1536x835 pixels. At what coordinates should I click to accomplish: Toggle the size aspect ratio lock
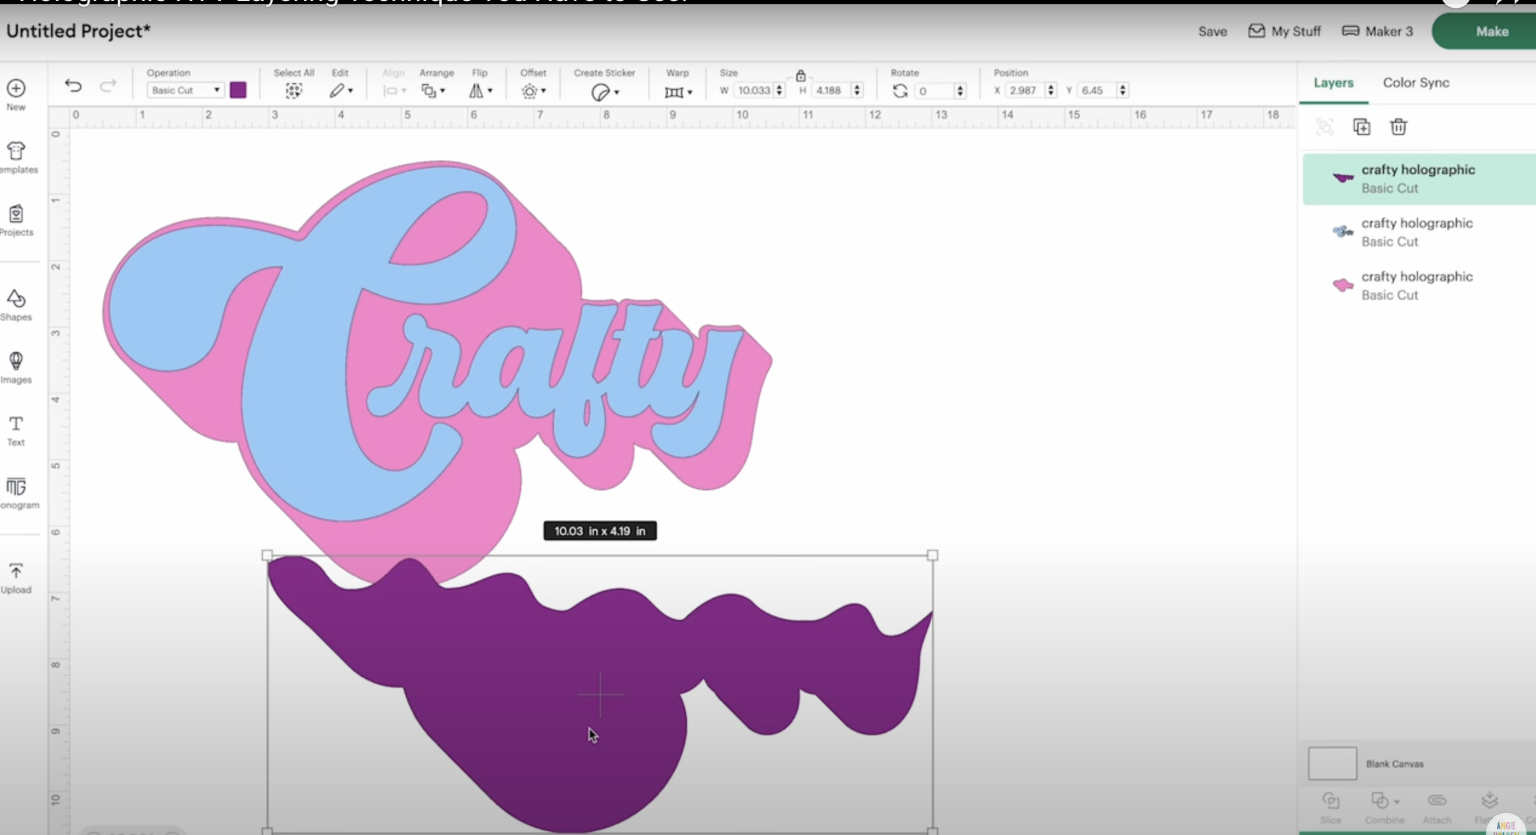pos(800,76)
